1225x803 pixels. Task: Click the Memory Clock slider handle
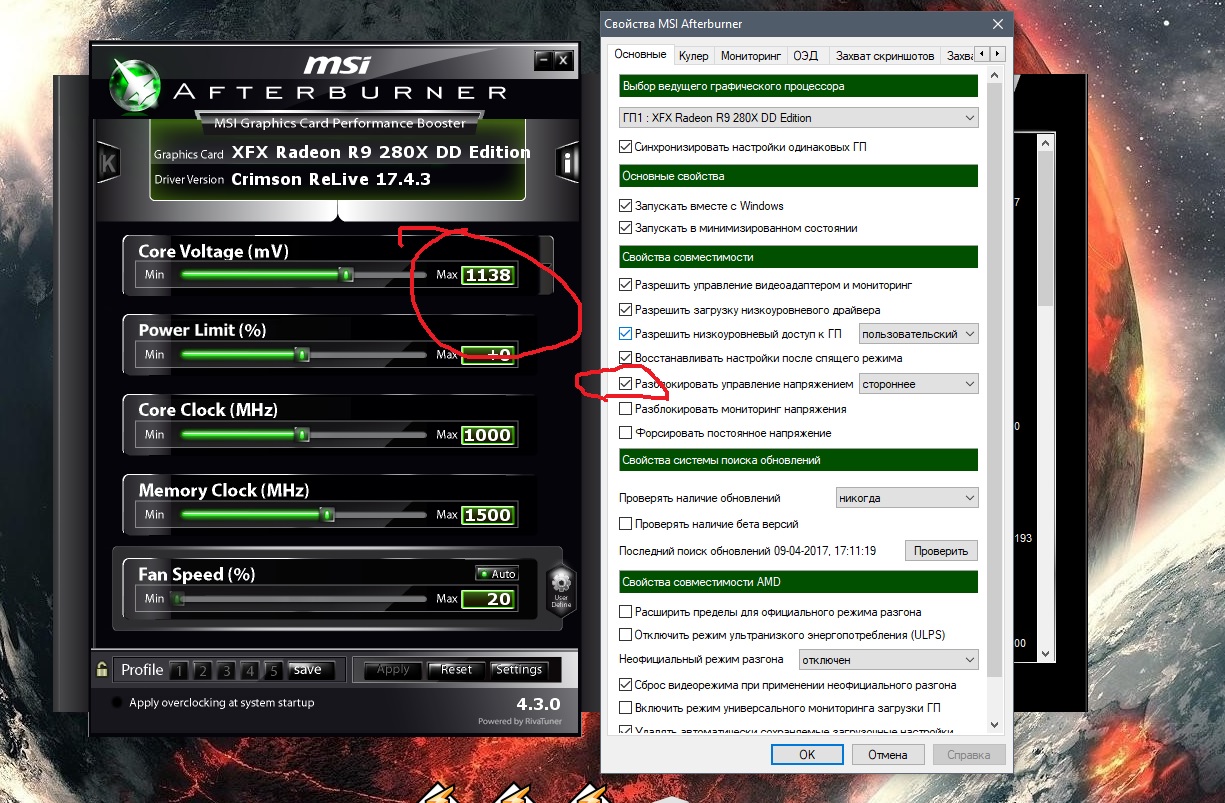[327, 515]
